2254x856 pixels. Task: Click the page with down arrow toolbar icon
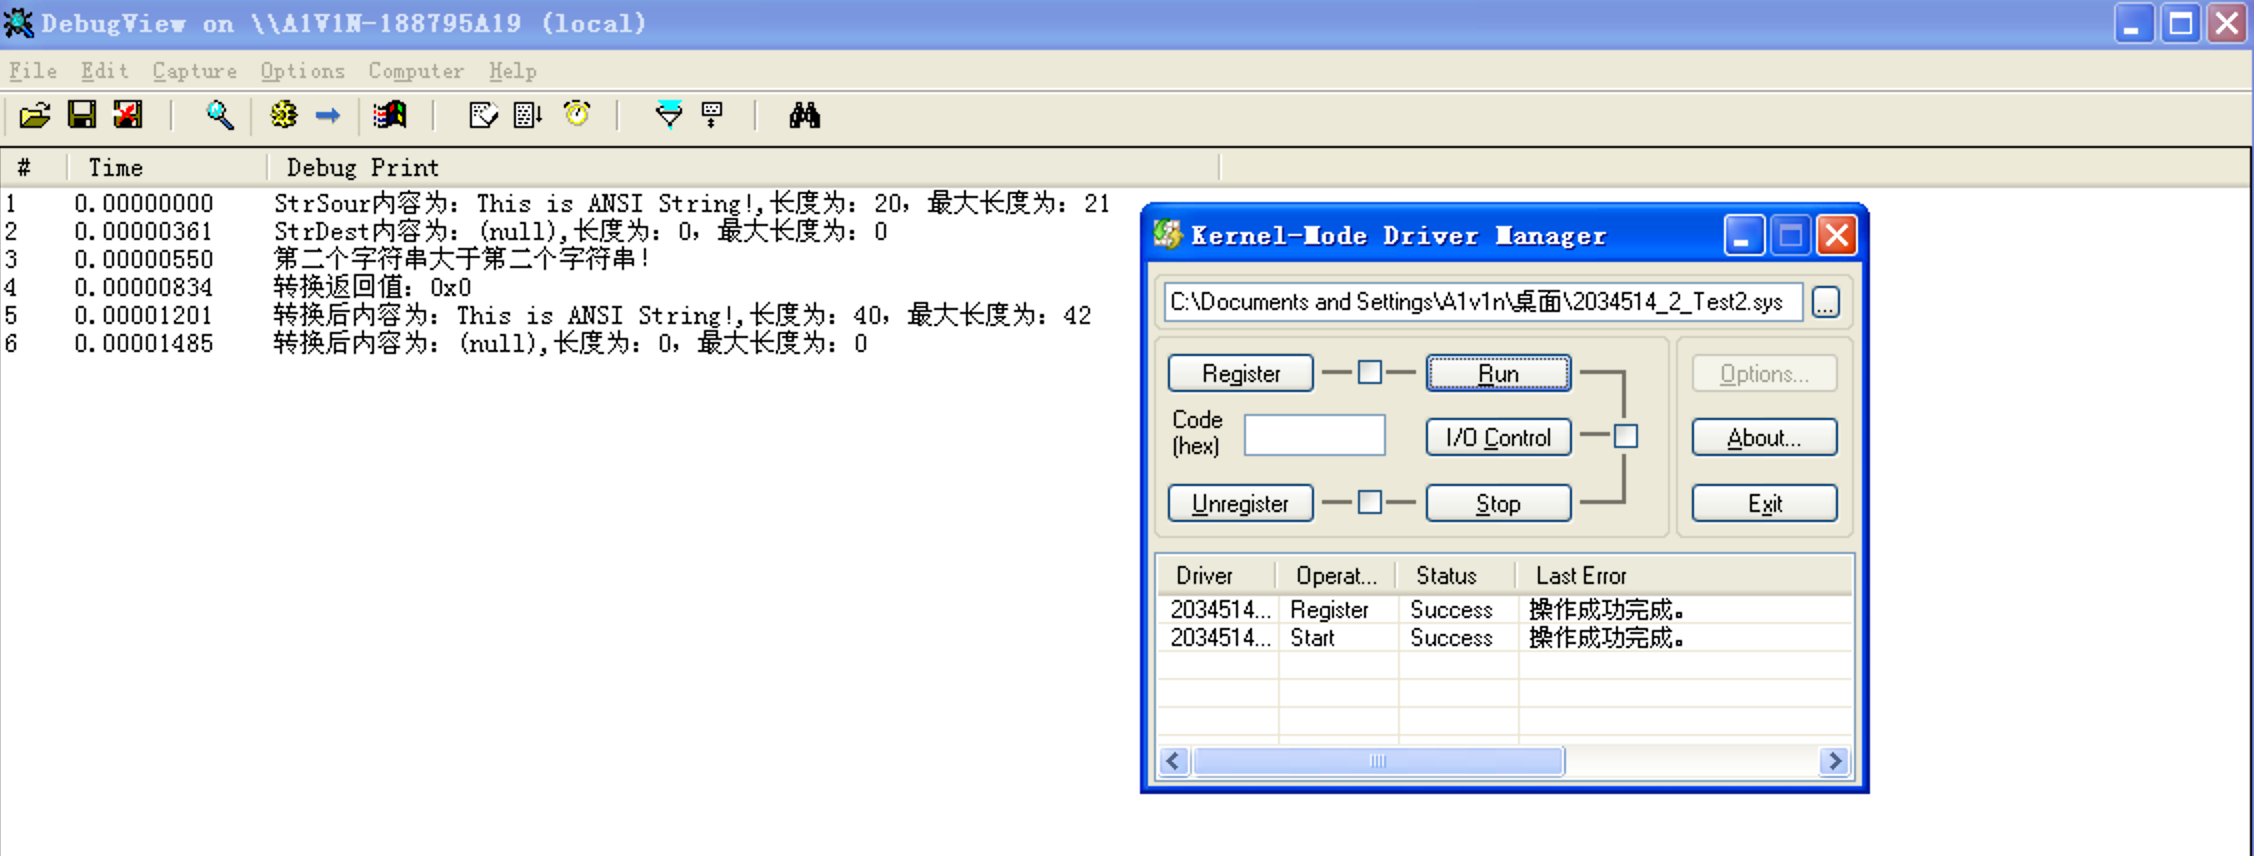coord(528,116)
